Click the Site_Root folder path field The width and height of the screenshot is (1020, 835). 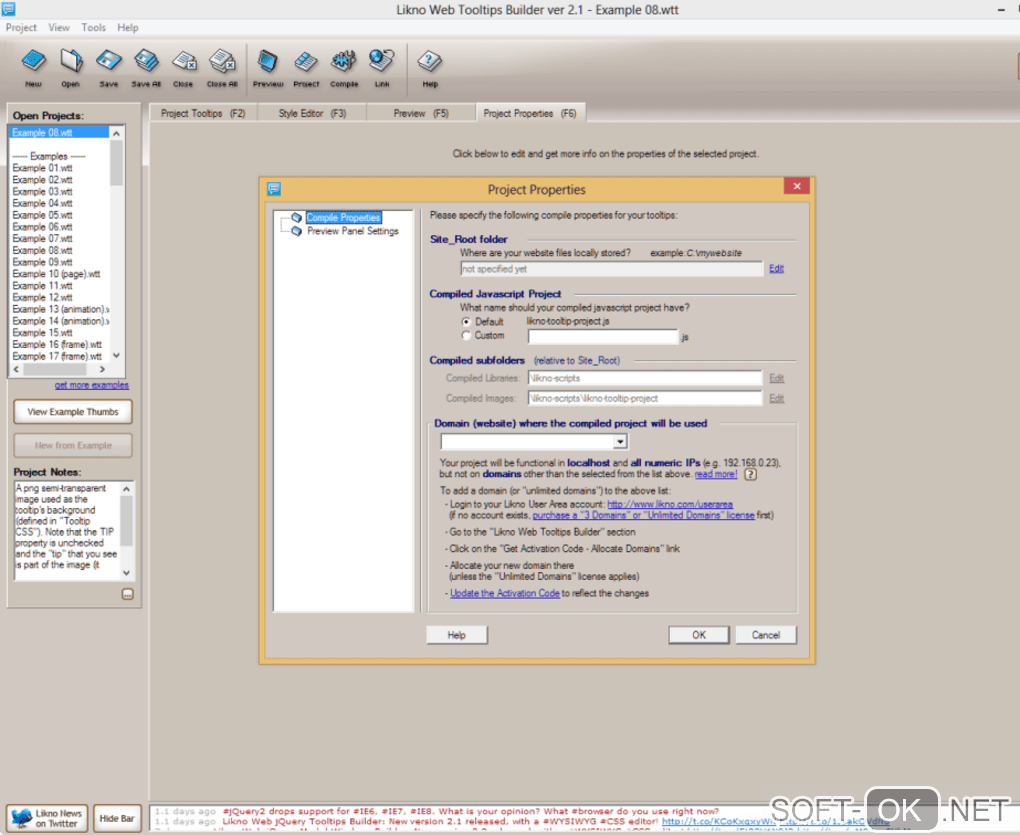coord(611,269)
